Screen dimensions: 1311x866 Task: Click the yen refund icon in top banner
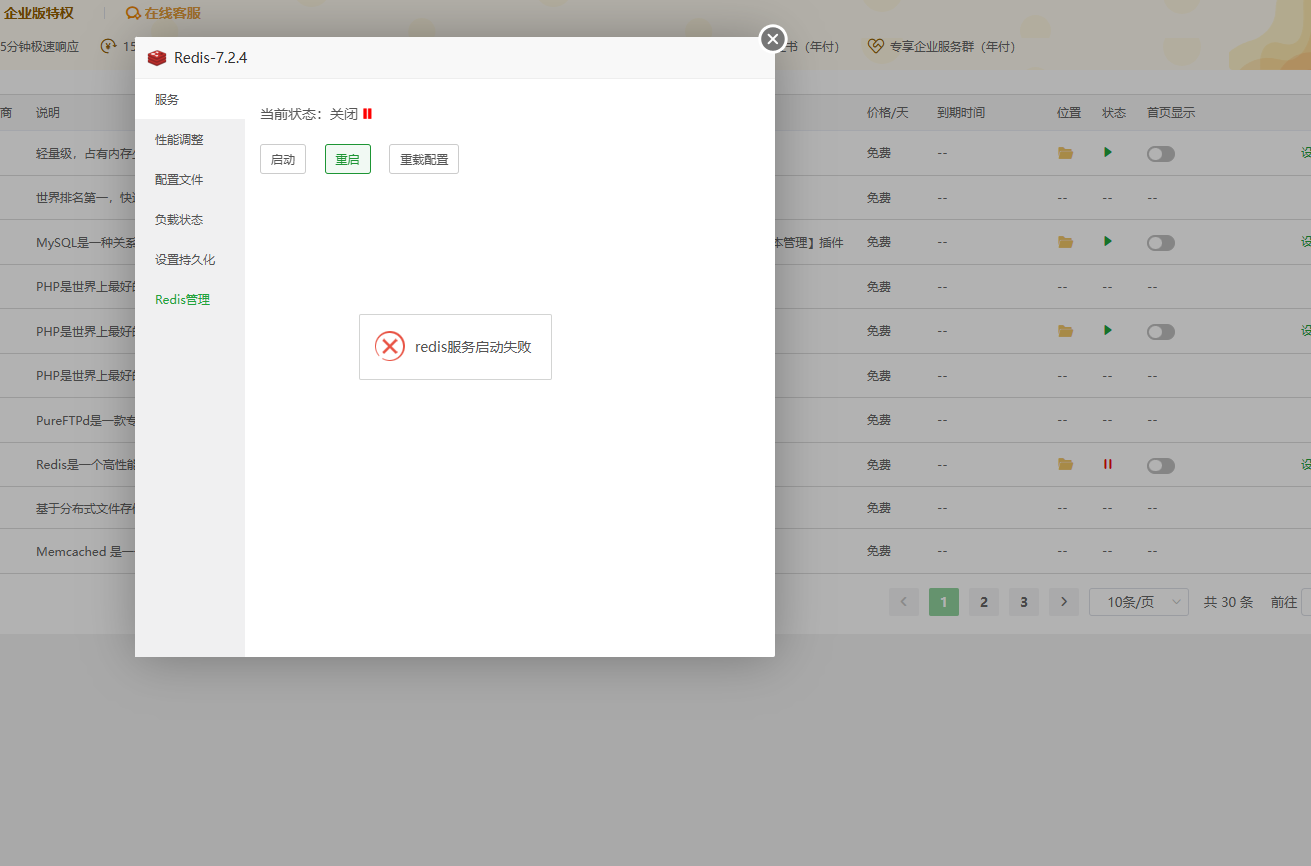point(108,46)
